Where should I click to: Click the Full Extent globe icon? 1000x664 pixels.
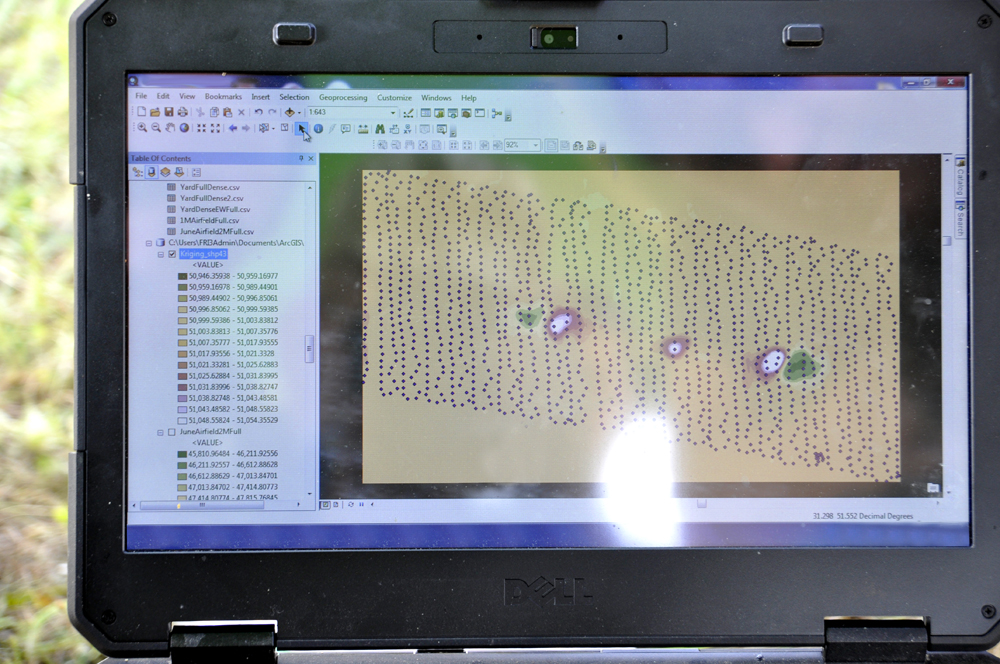[x=184, y=128]
